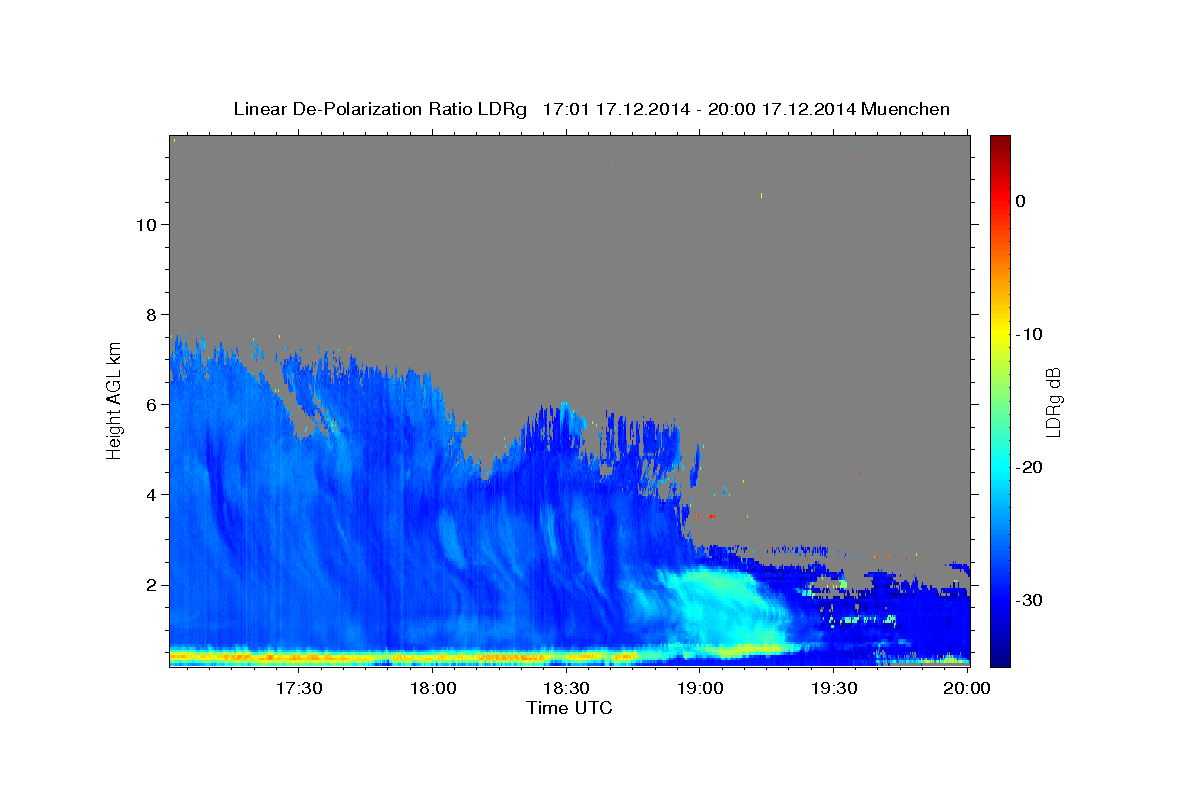Screen dimensions: 1200x800
Task: Click the 18:00 time tick label
Action: [x=433, y=688]
